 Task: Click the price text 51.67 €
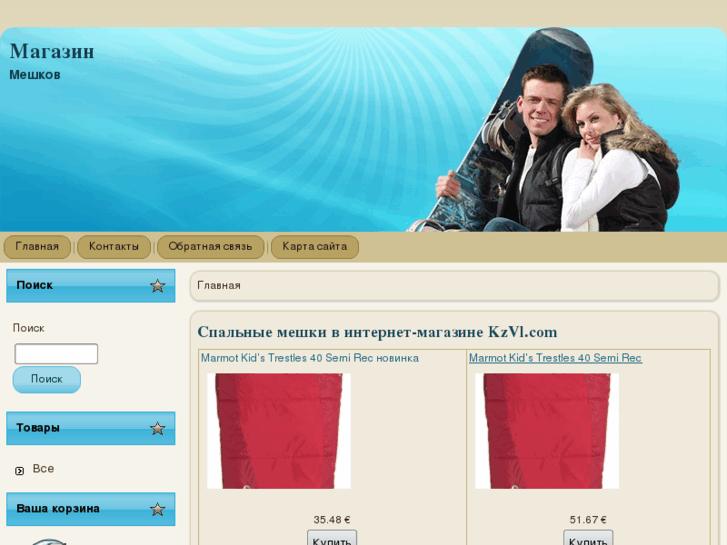tap(588, 520)
